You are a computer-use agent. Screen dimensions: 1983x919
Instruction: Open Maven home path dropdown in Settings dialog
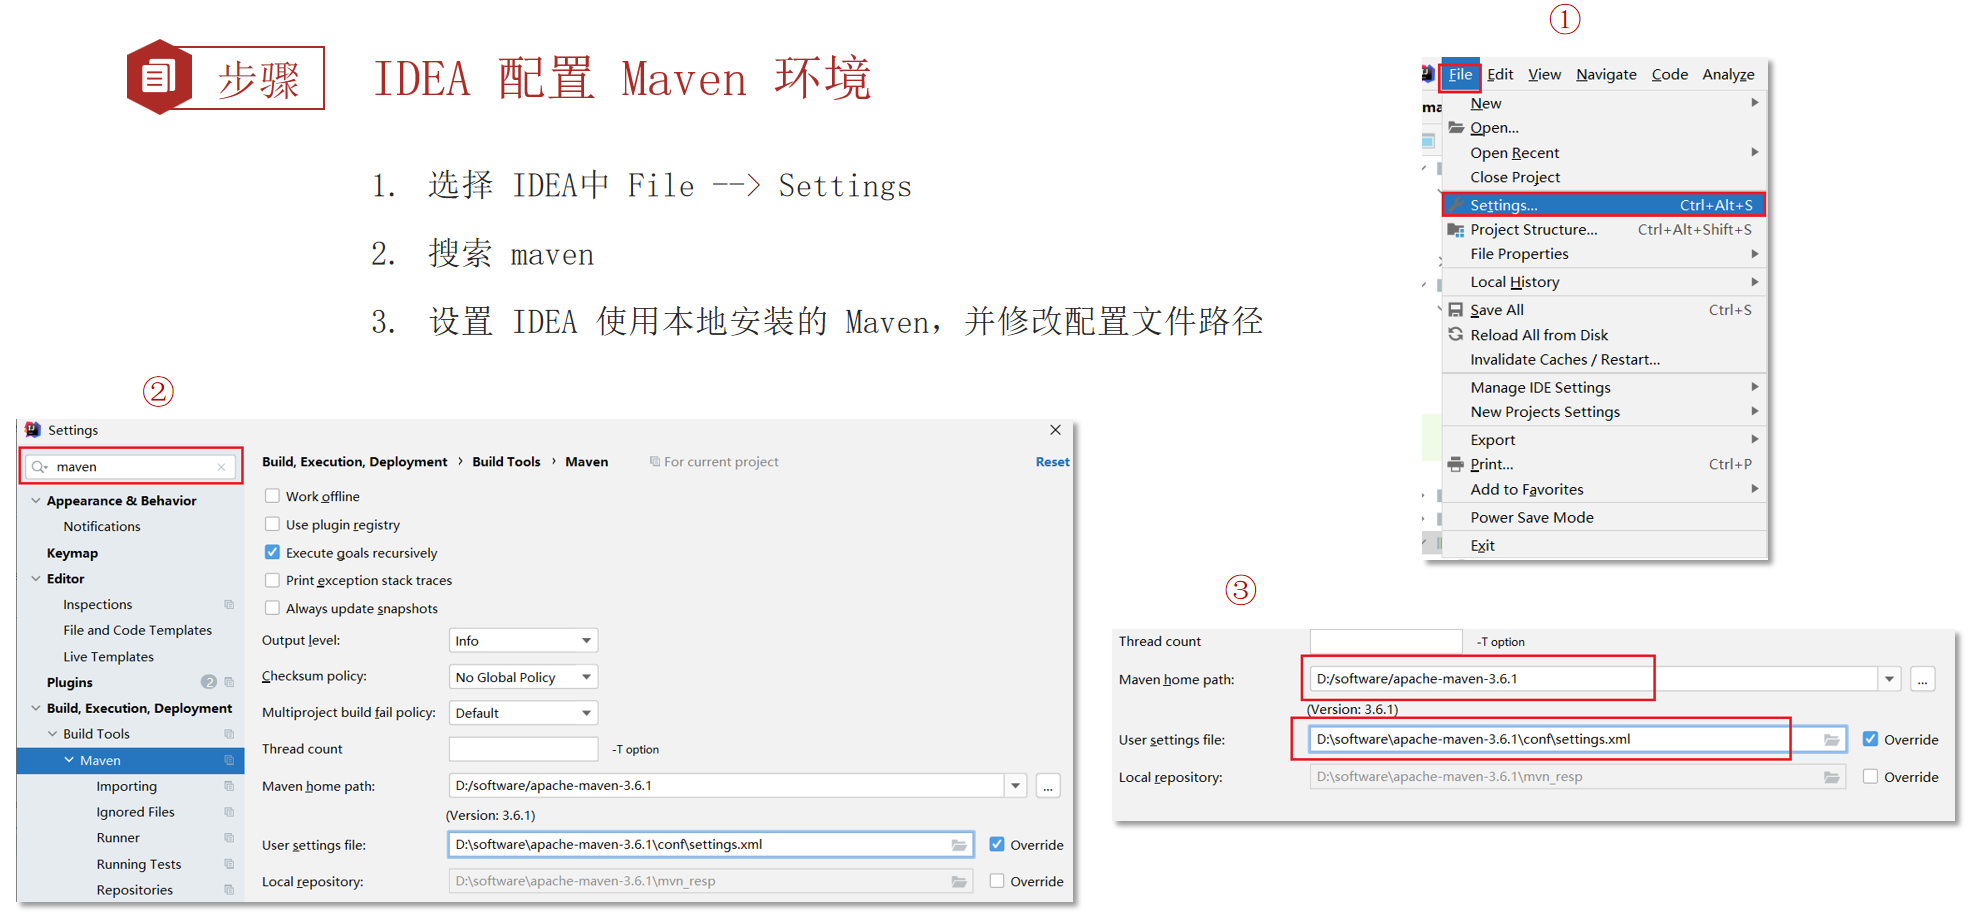[1015, 786]
